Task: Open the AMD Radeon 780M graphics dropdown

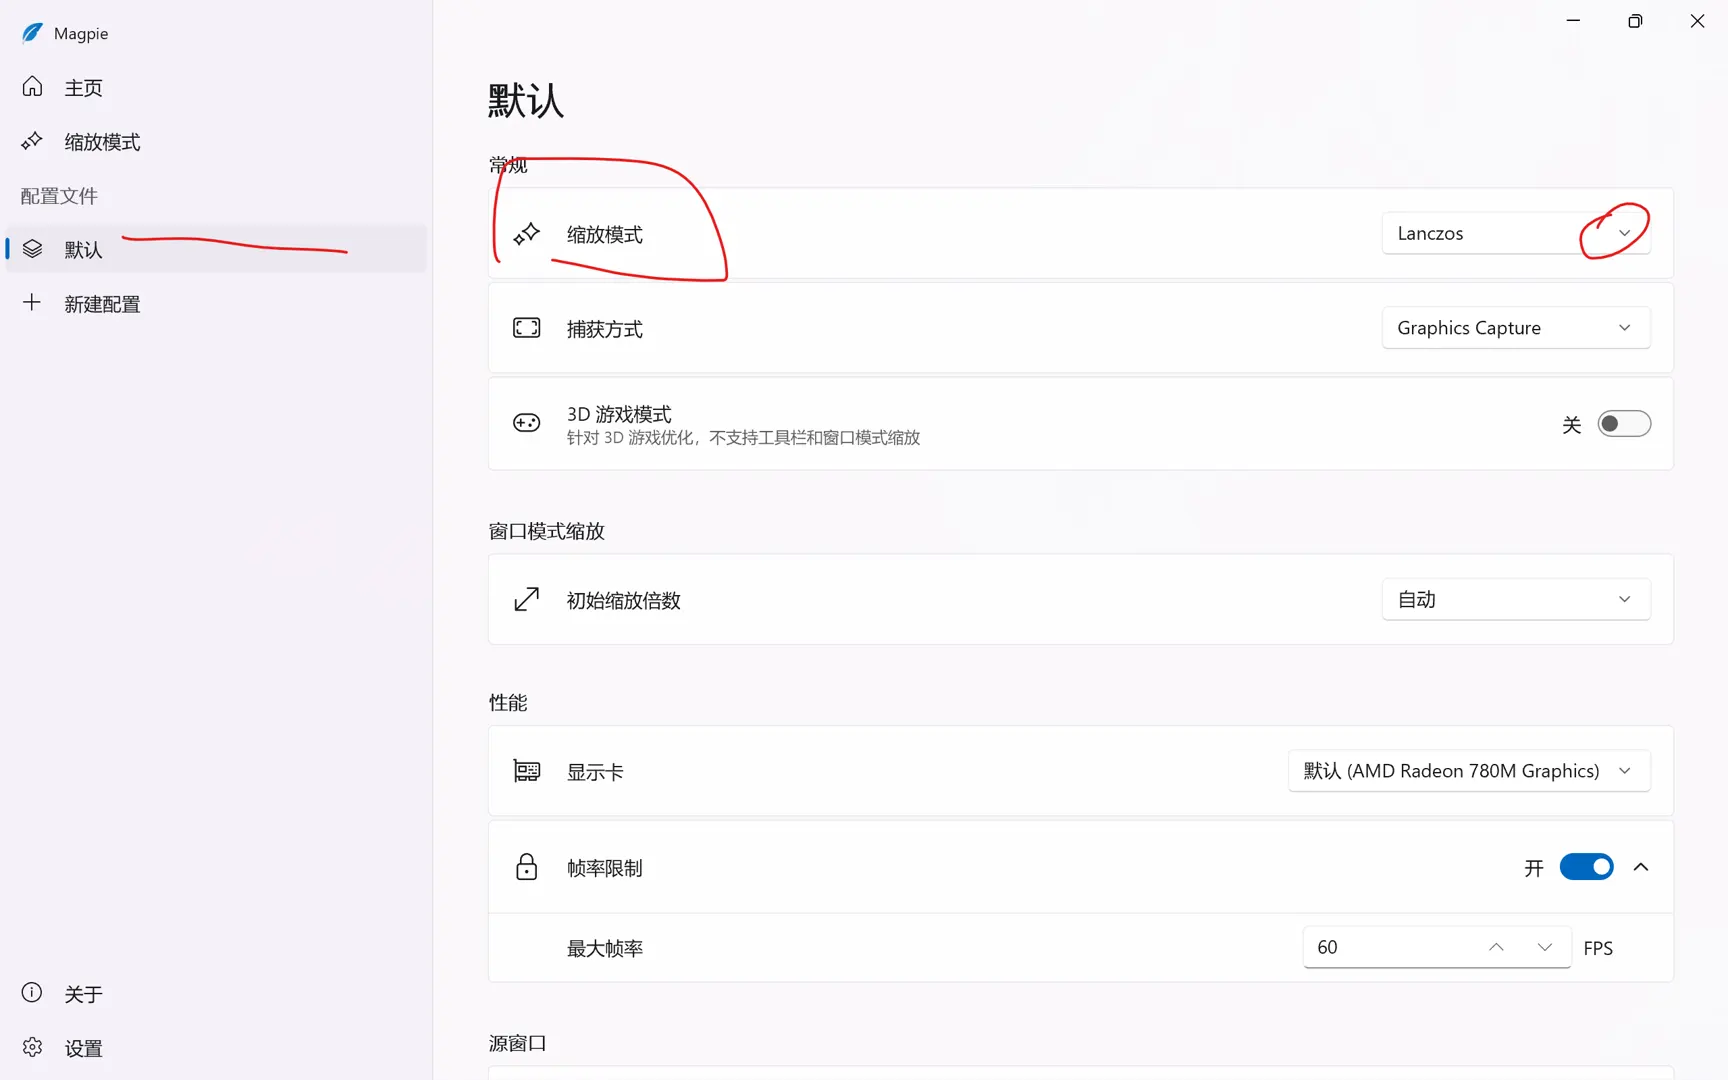Action: coord(1469,771)
